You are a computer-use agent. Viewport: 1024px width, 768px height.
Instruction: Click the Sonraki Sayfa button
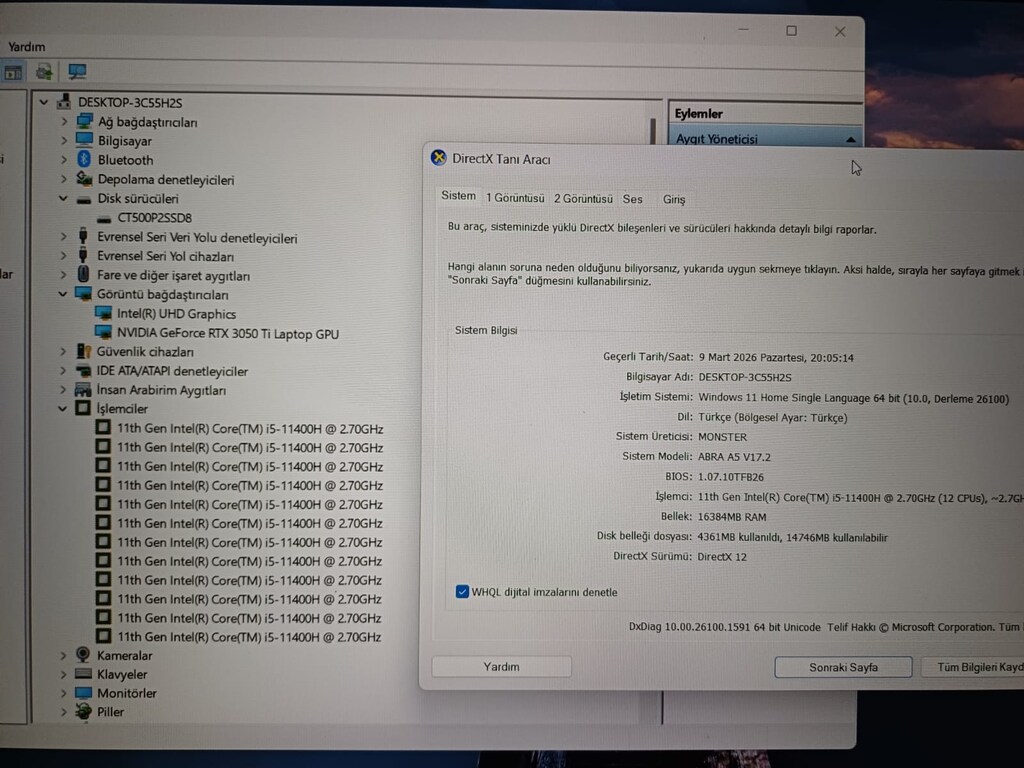[843, 667]
